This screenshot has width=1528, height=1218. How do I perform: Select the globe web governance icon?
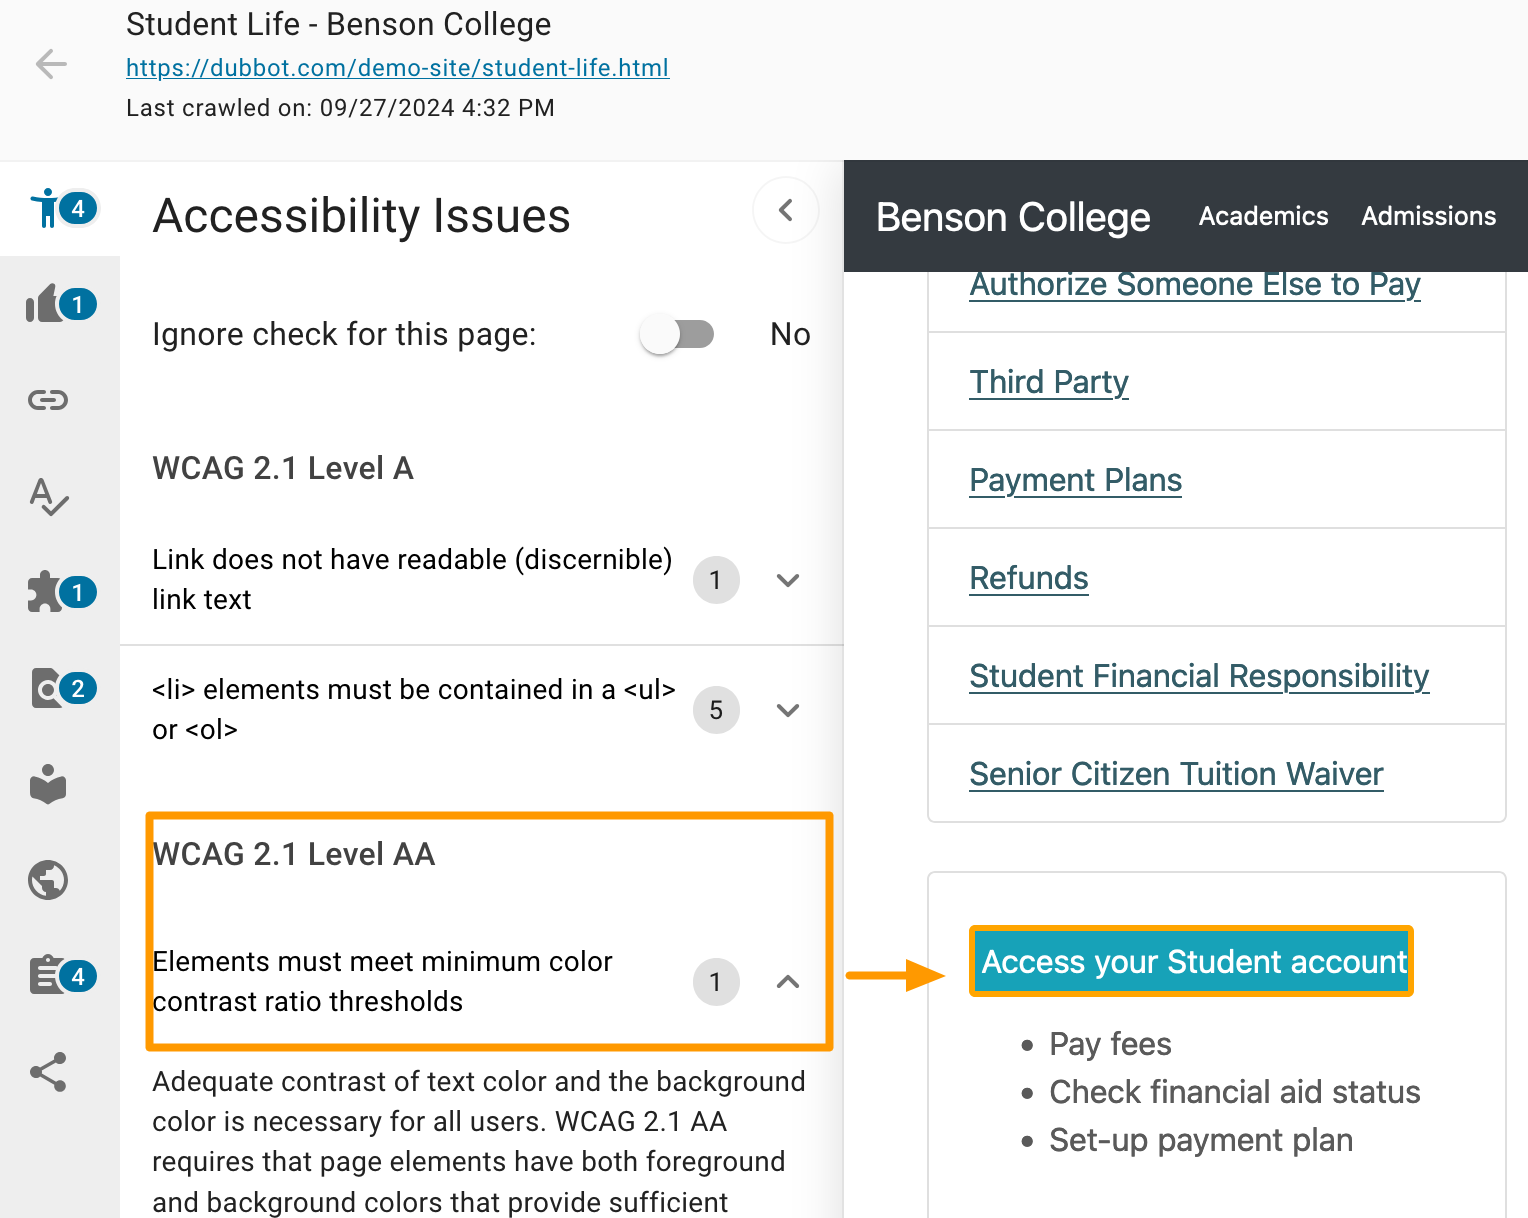click(x=48, y=880)
